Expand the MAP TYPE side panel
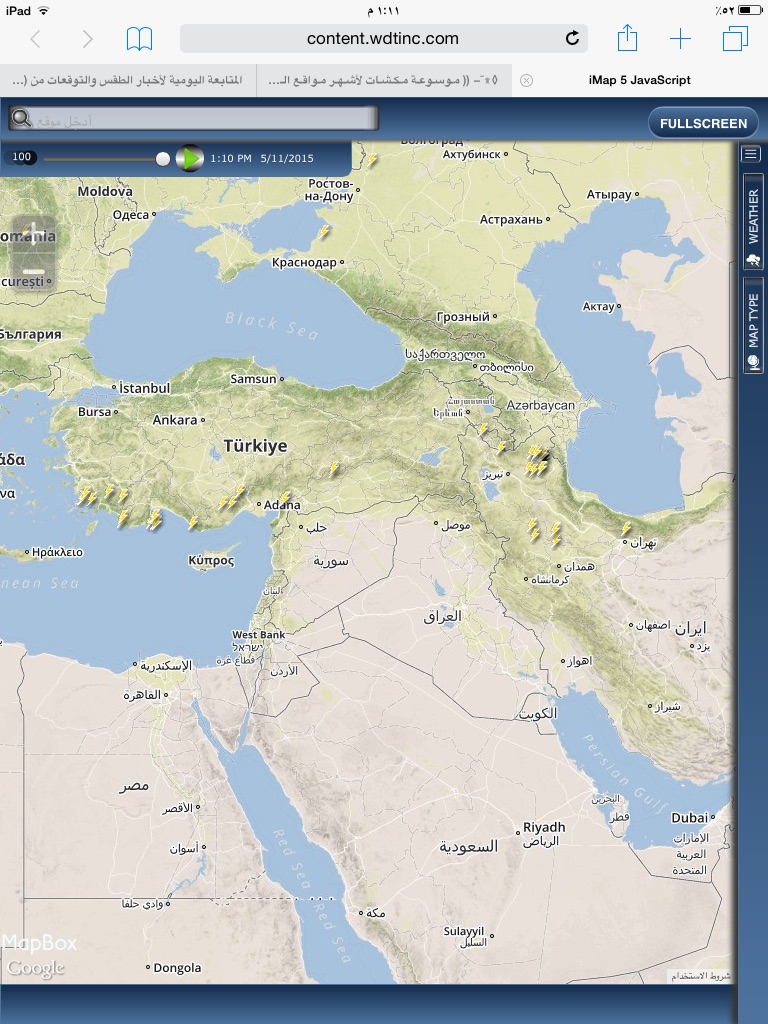This screenshot has width=768, height=1024. click(x=753, y=325)
